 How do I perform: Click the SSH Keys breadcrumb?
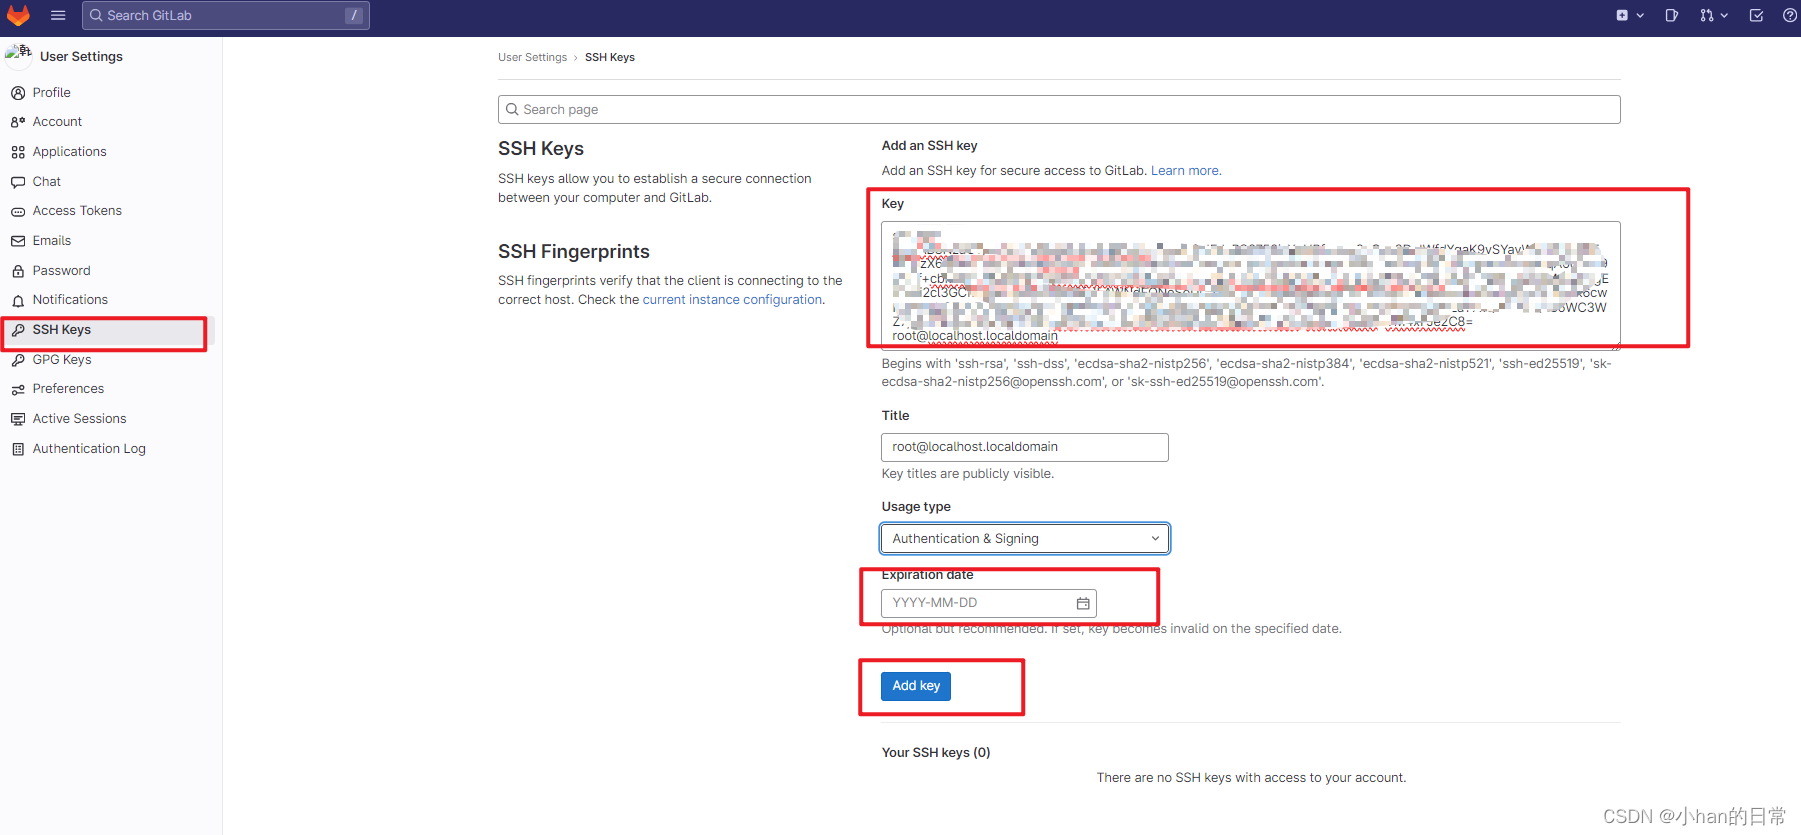[610, 57]
